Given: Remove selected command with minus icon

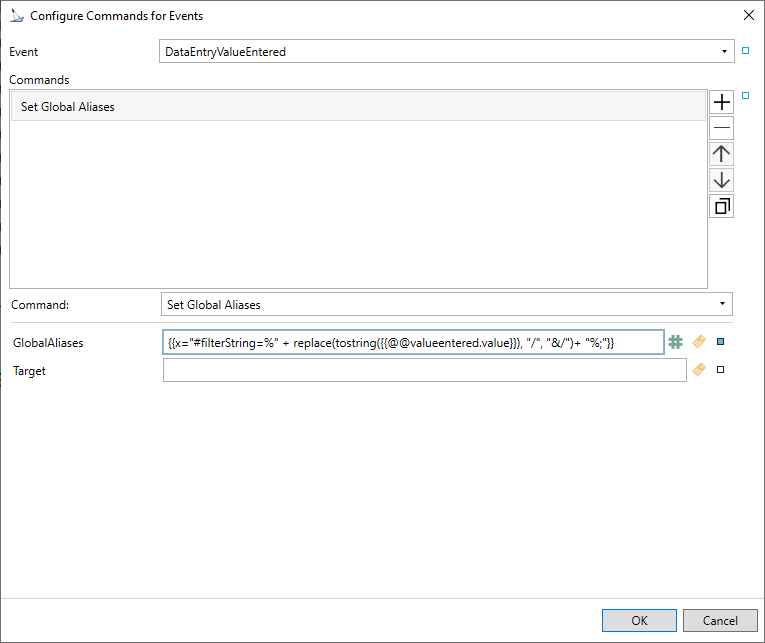Looking at the screenshot, I should 721,128.
